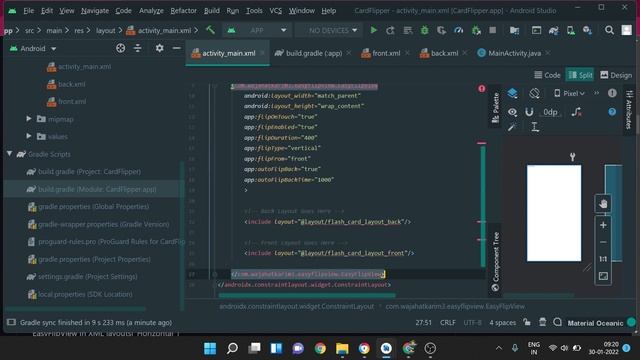
Task: Run the app with green play button
Action: point(373,30)
